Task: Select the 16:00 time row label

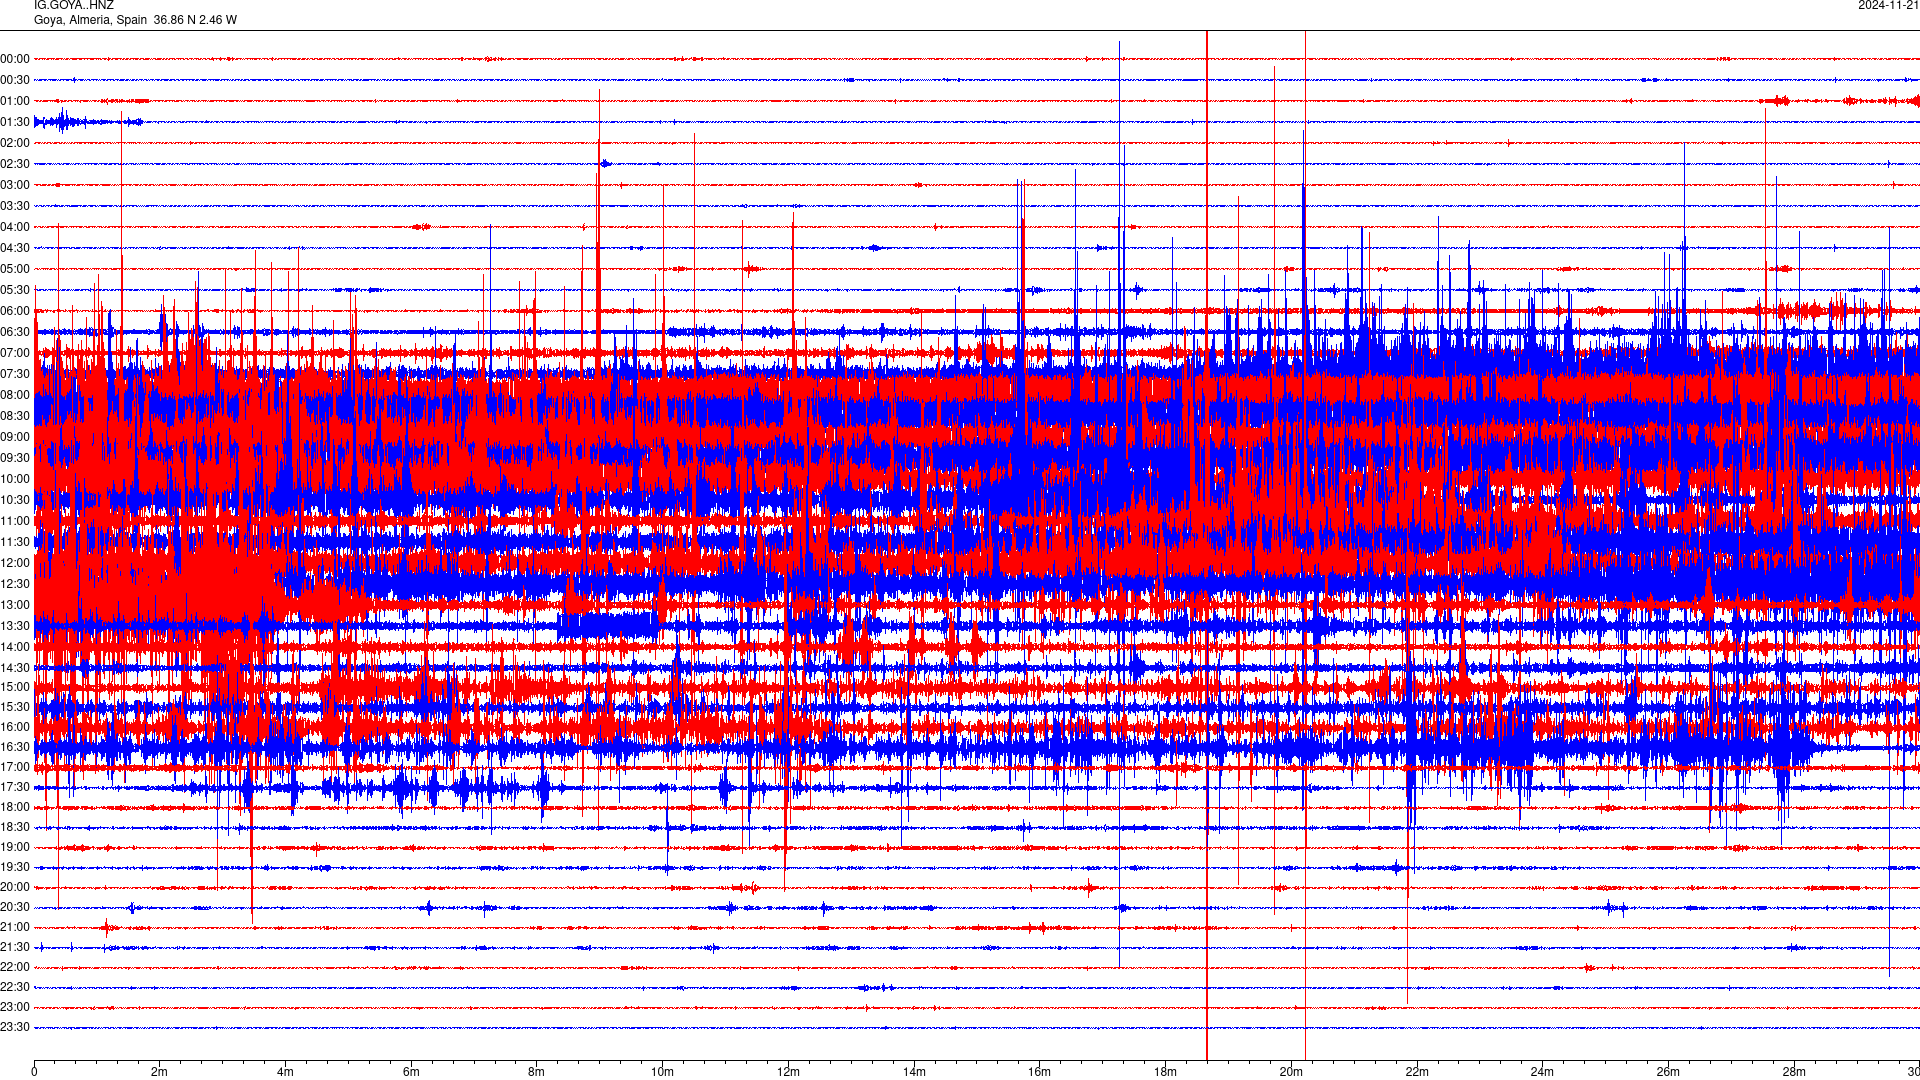Action: (x=15, y=727)
